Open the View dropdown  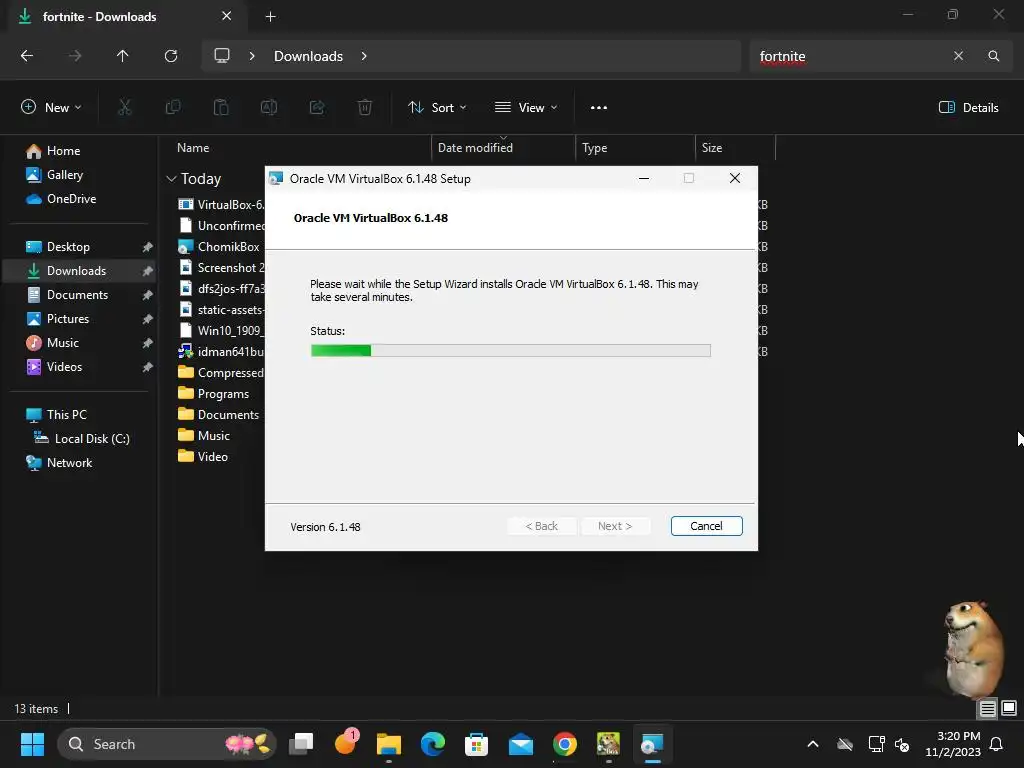pyautogui.click(x=526, y=108)
